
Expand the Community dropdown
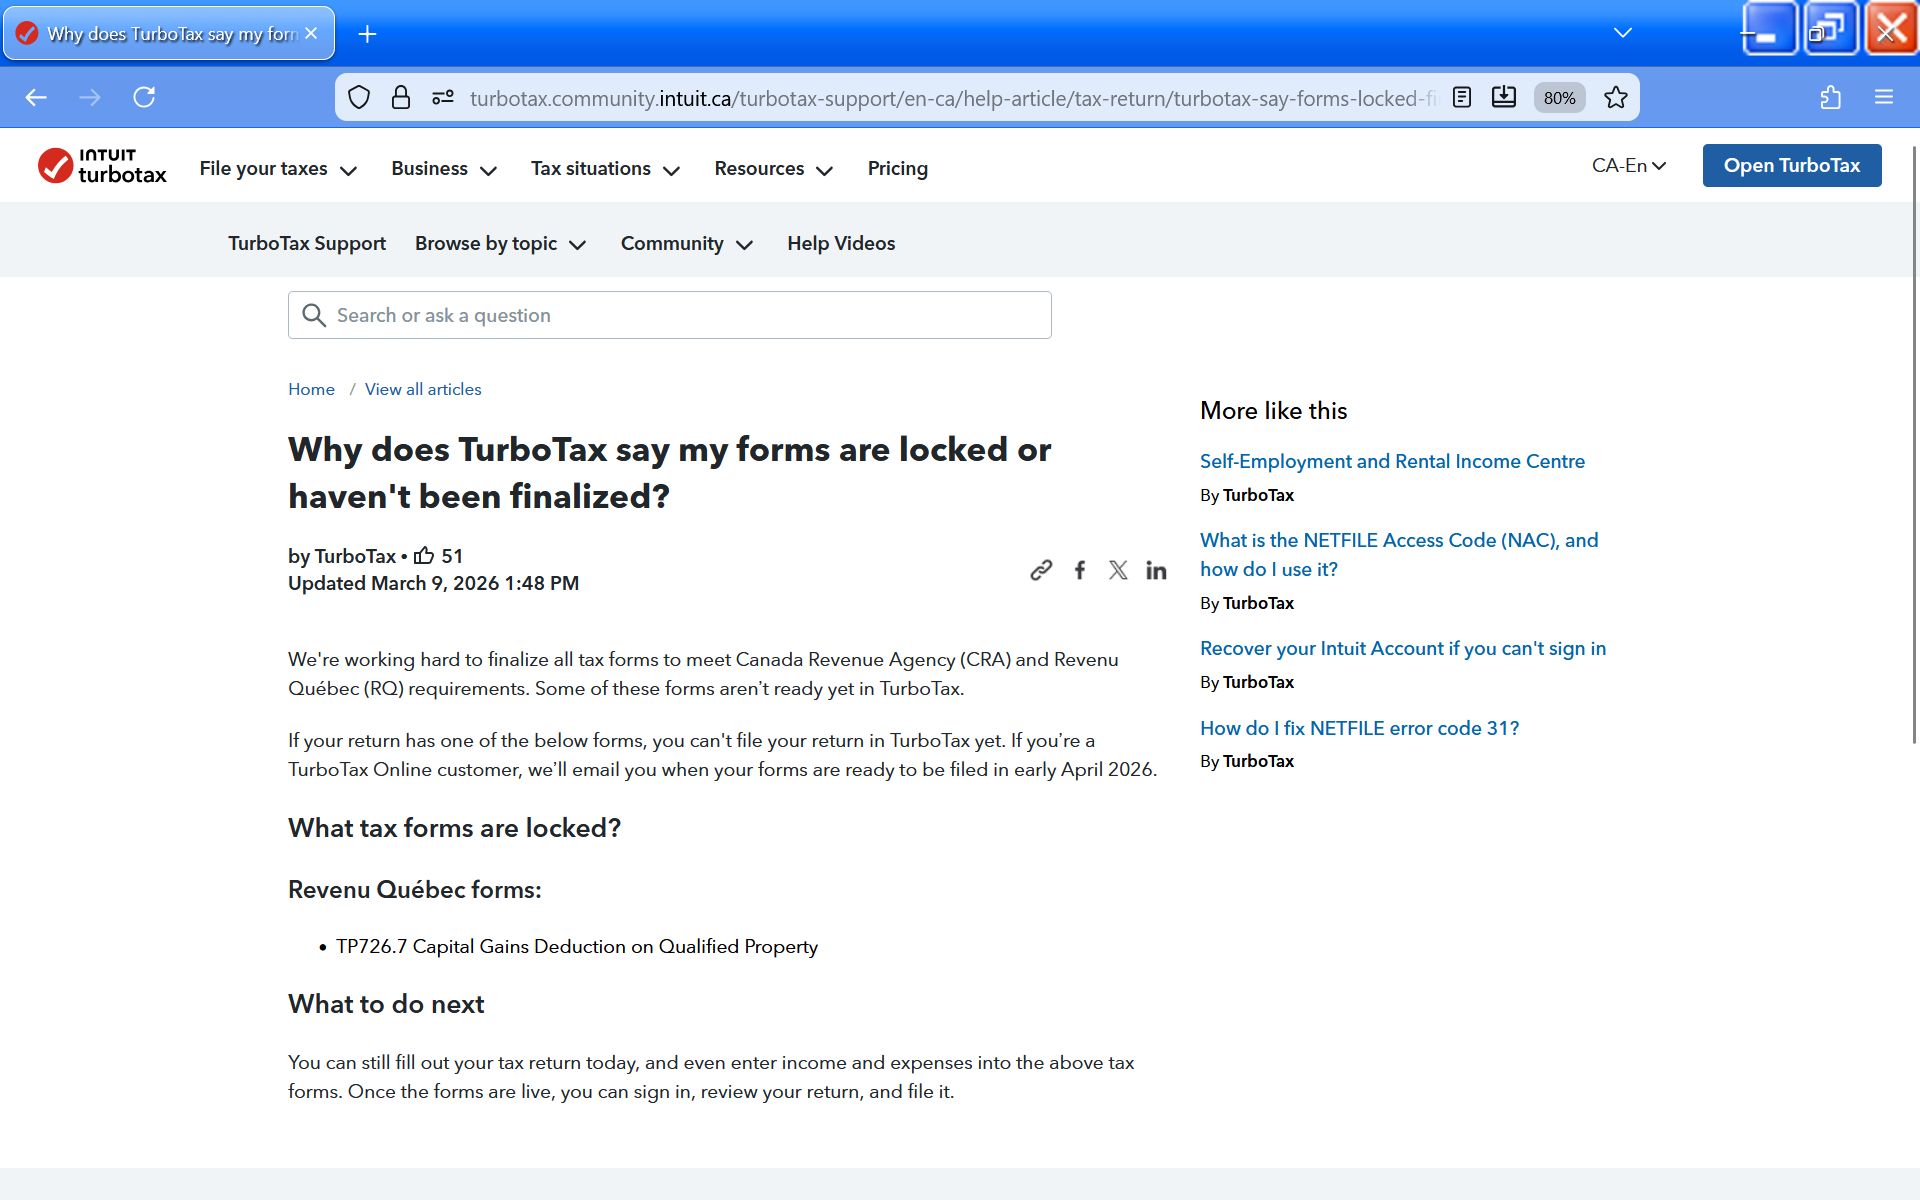click(x=686, y=244)
